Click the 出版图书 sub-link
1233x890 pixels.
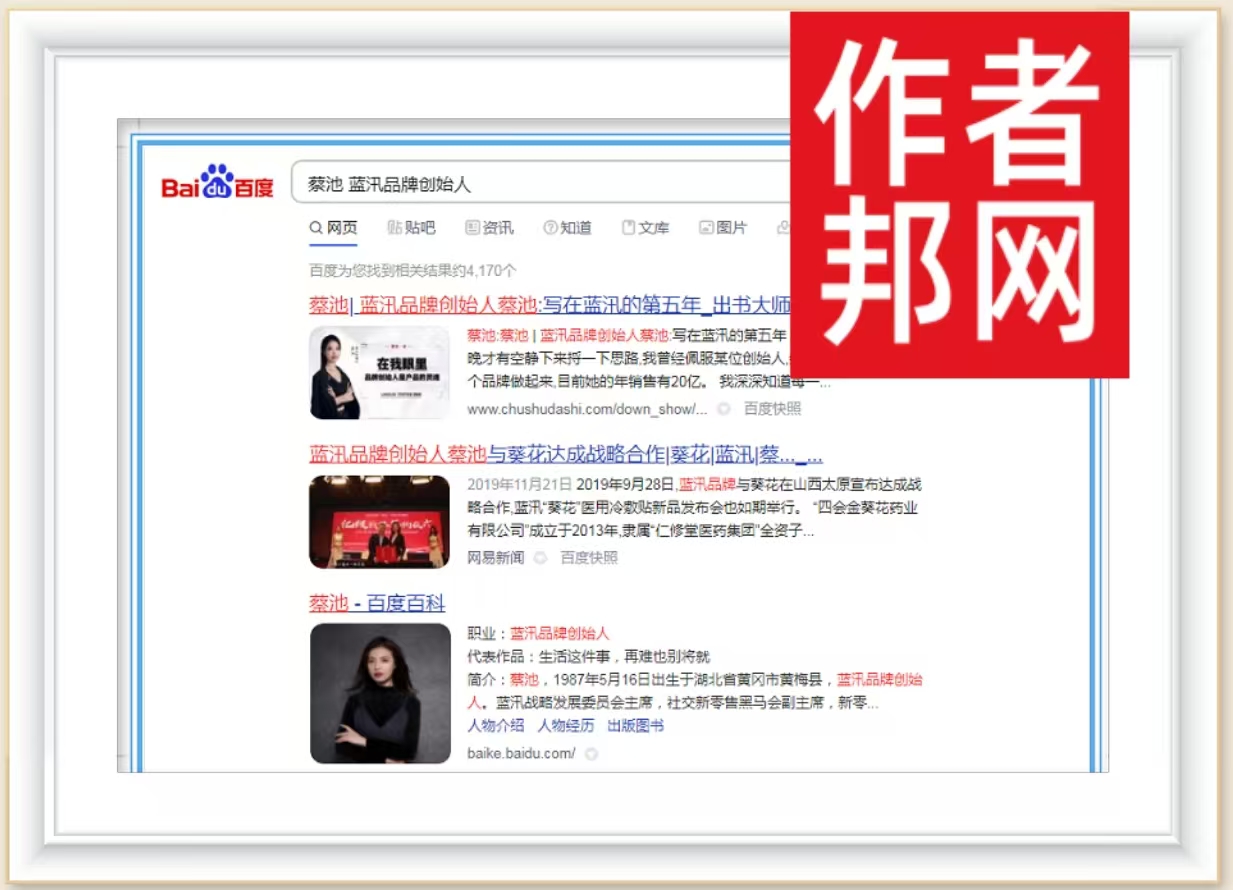point(635,726)
